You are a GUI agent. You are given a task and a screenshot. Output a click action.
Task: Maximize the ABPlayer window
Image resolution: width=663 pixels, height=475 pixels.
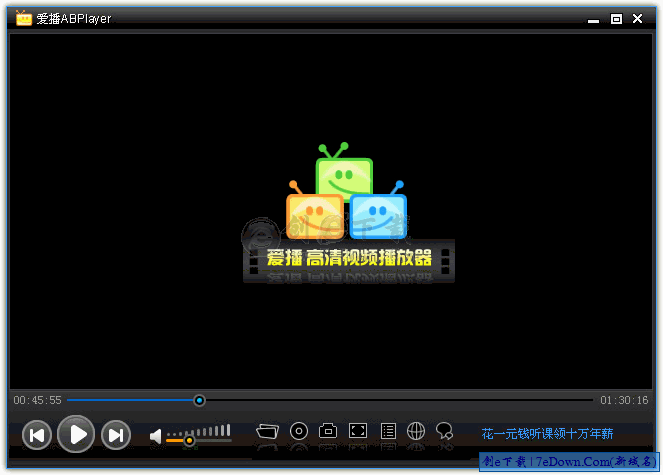[x=616, y=19]
